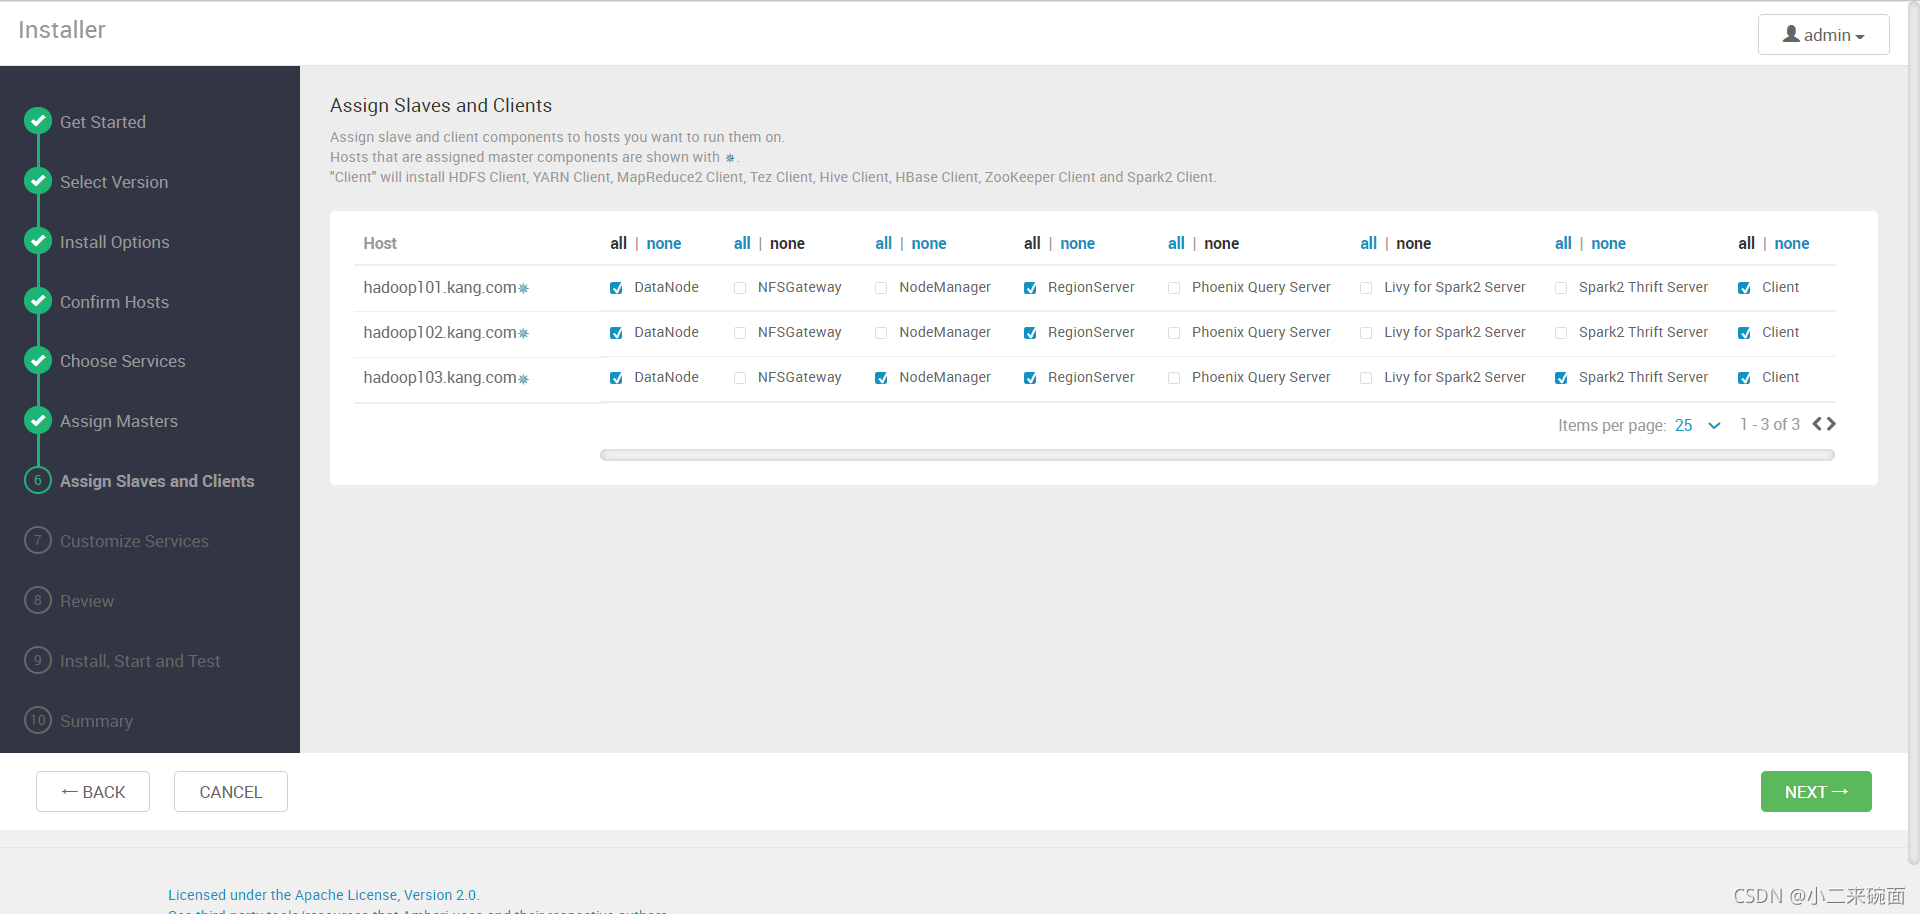
Task: Enable NodeManager on hadoop101.kang.com
Action: pyautogui.click(x=881, y=288)
